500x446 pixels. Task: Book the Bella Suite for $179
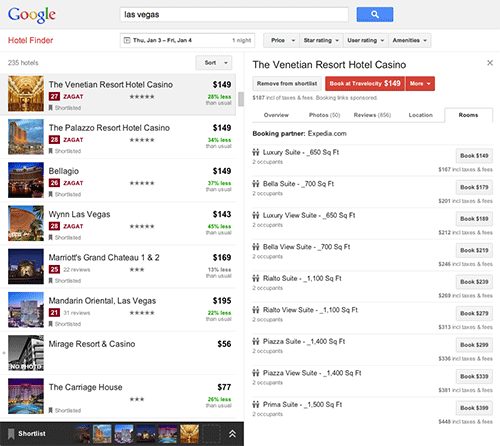click(474, 187)
